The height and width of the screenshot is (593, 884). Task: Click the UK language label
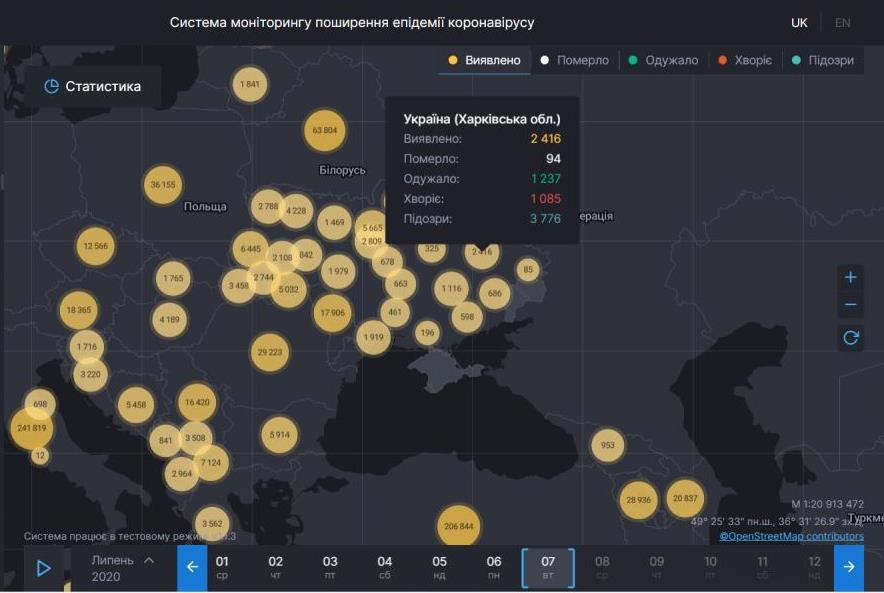pyautogui.click(x=797, y=21)
